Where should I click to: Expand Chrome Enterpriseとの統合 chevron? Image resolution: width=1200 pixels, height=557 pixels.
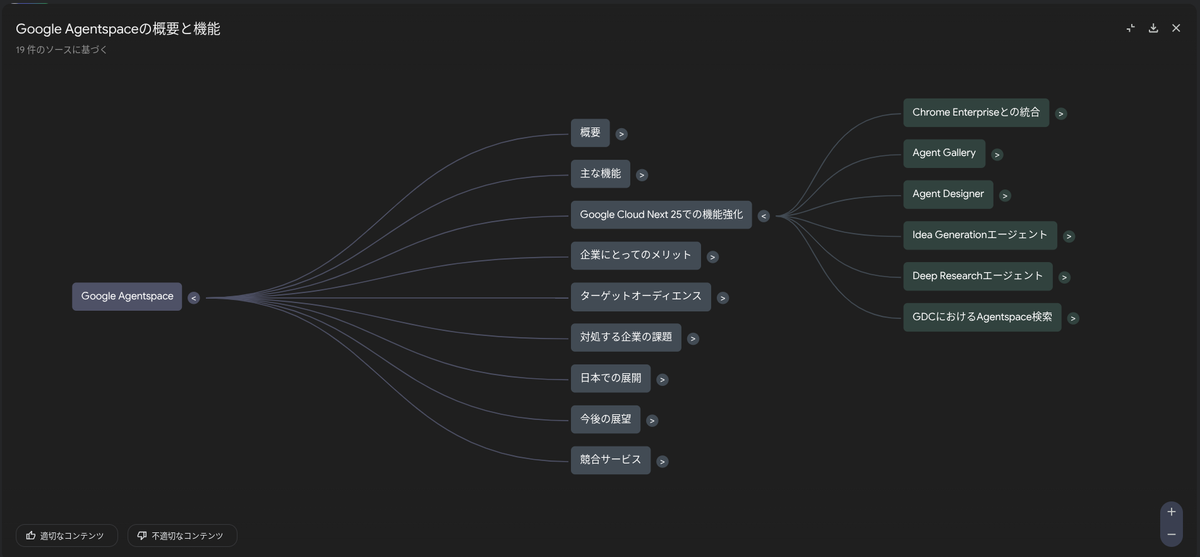click(1061, 113)
